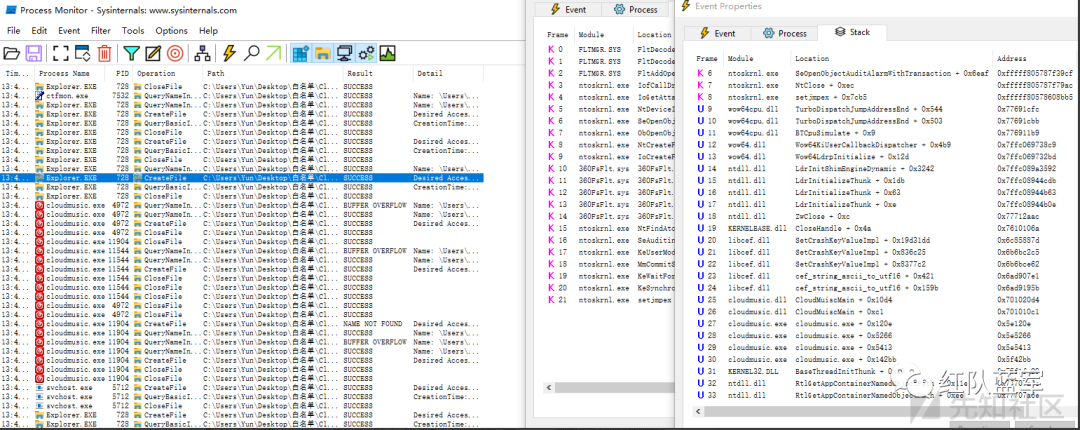Open the File menu
The width and height of the screenshot is (1080, 430).
14,30
